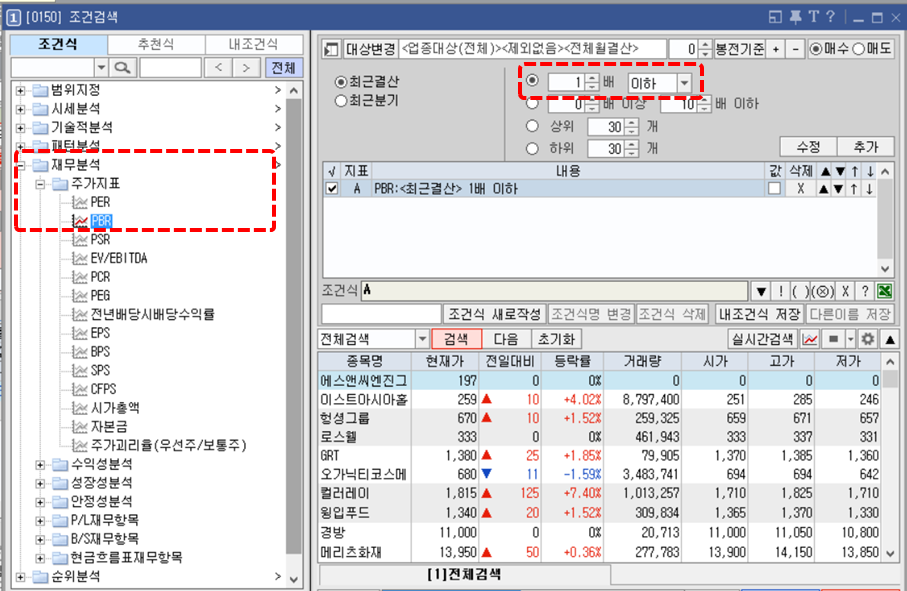Click the T font icon in title bar
Screen dimensions: 907x591
click(813, 17)
